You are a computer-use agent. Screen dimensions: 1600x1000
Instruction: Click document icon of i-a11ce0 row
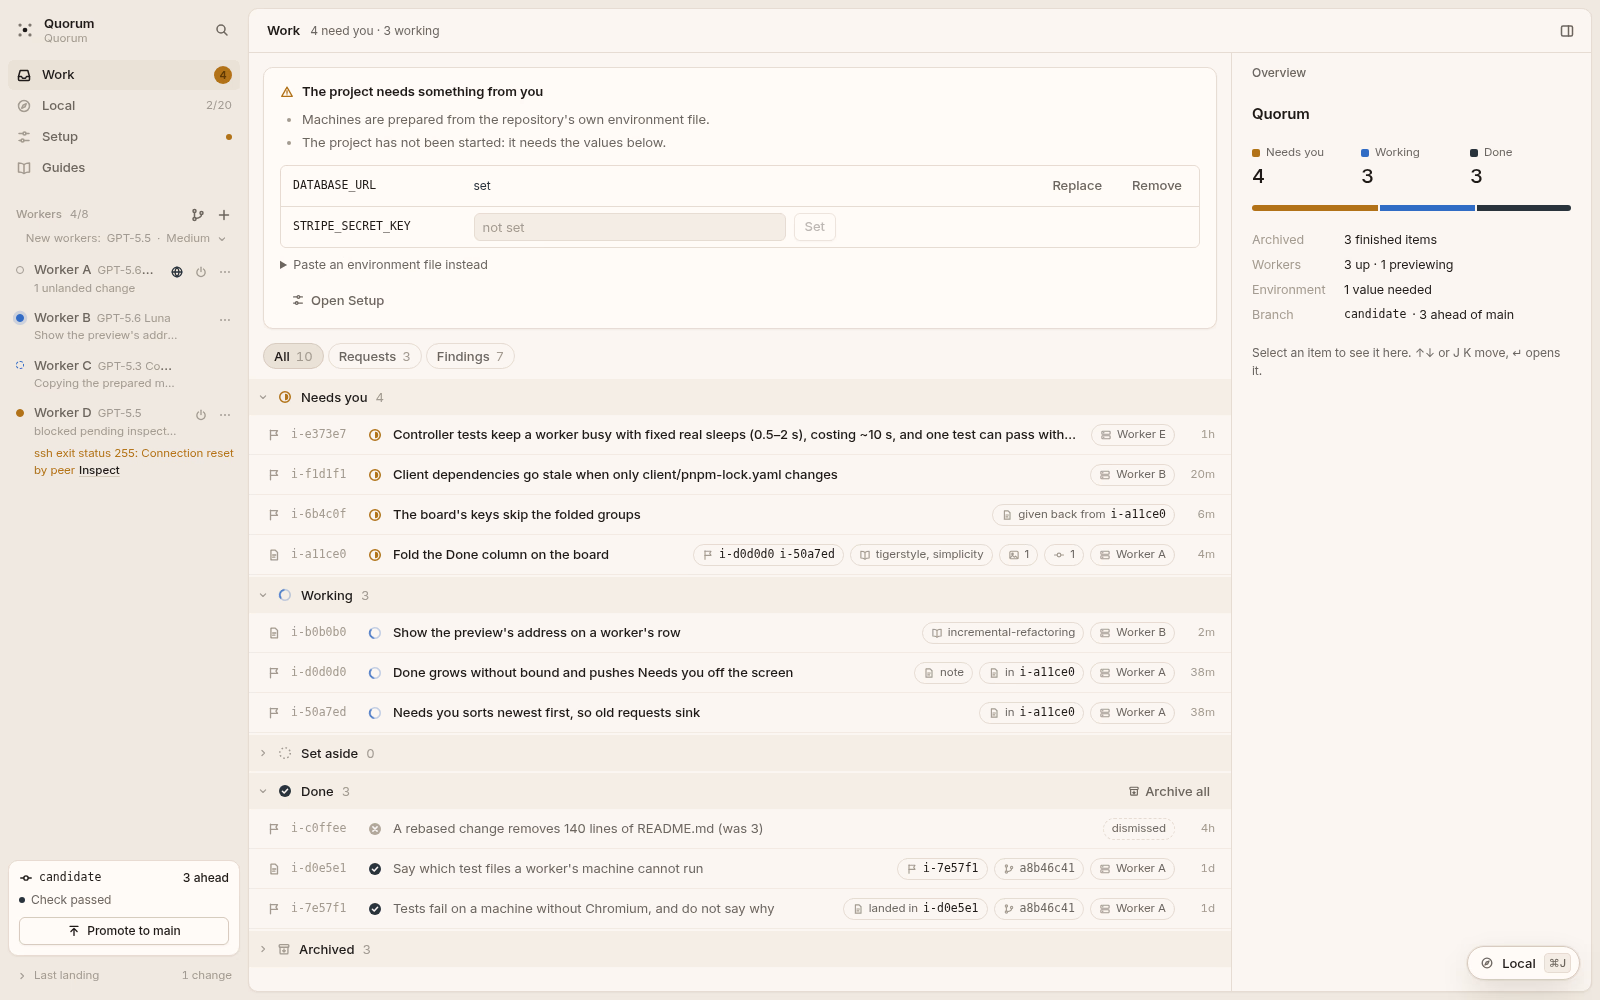(274, 555)
